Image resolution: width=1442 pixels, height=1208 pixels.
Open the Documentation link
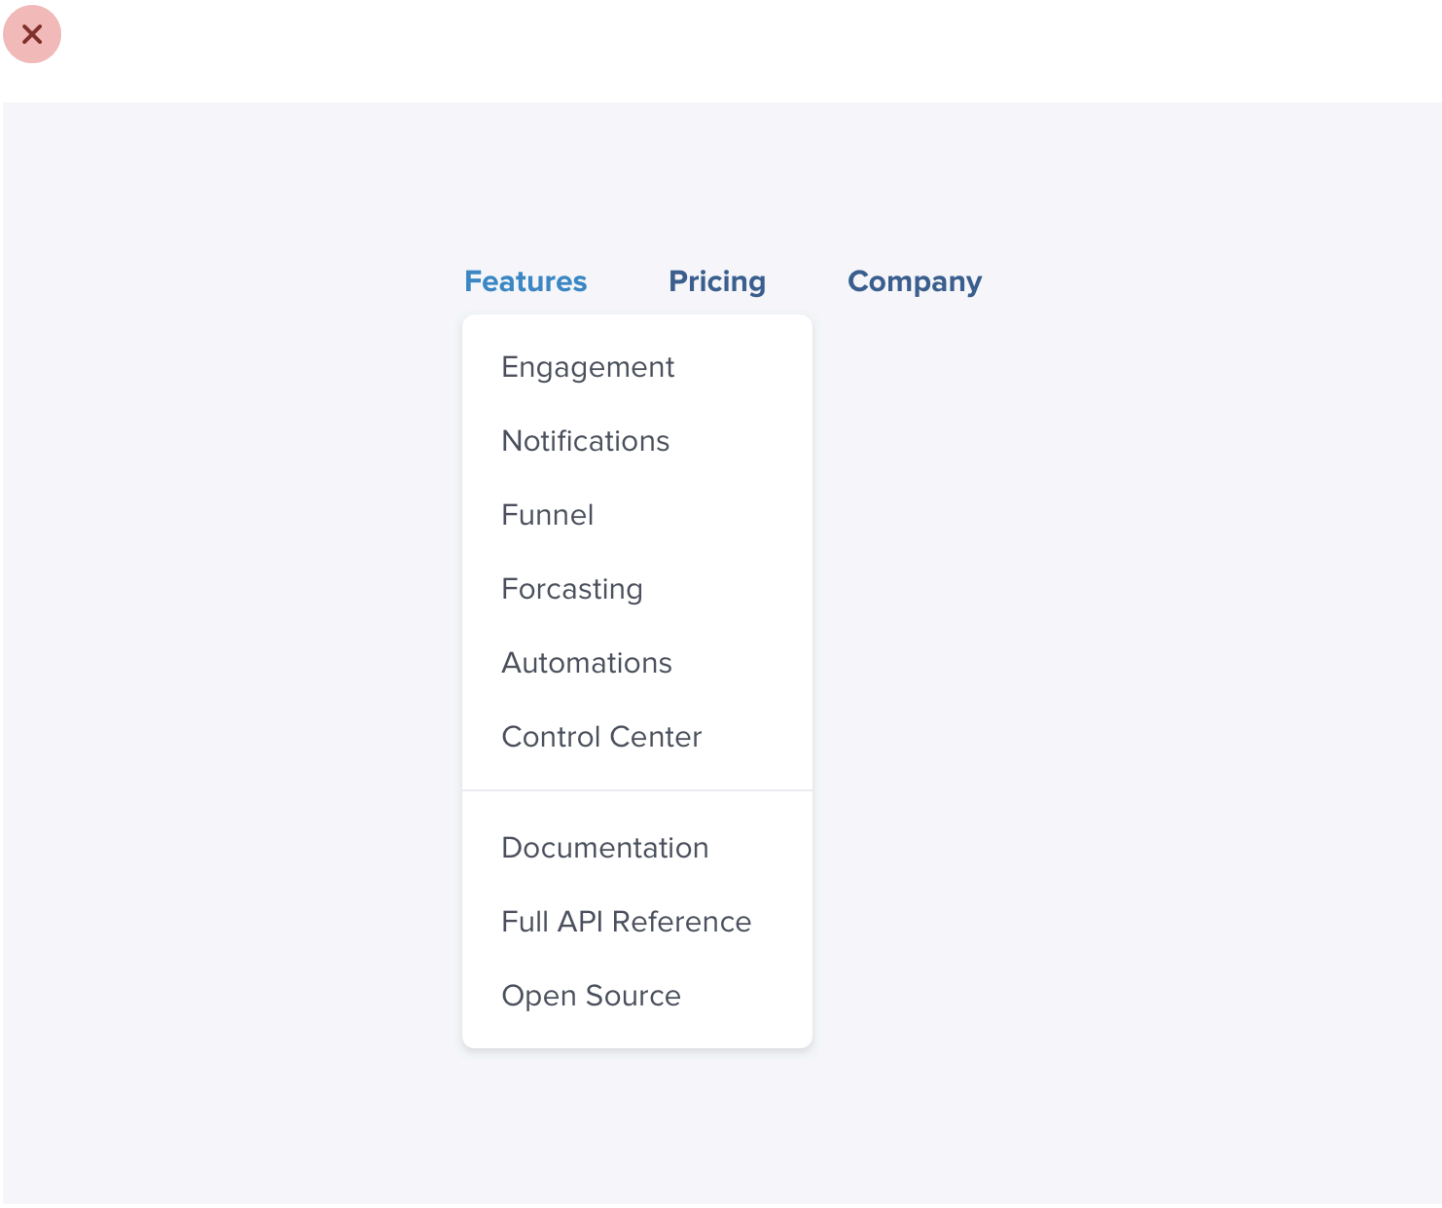(x=605, y=848)
